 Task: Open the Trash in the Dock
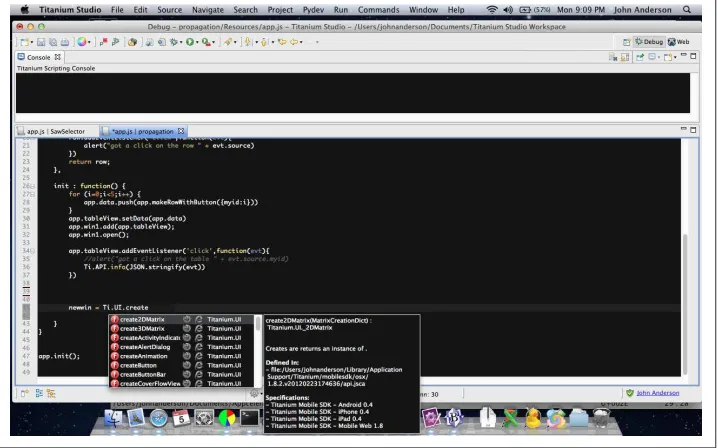(x=601, y=418)
